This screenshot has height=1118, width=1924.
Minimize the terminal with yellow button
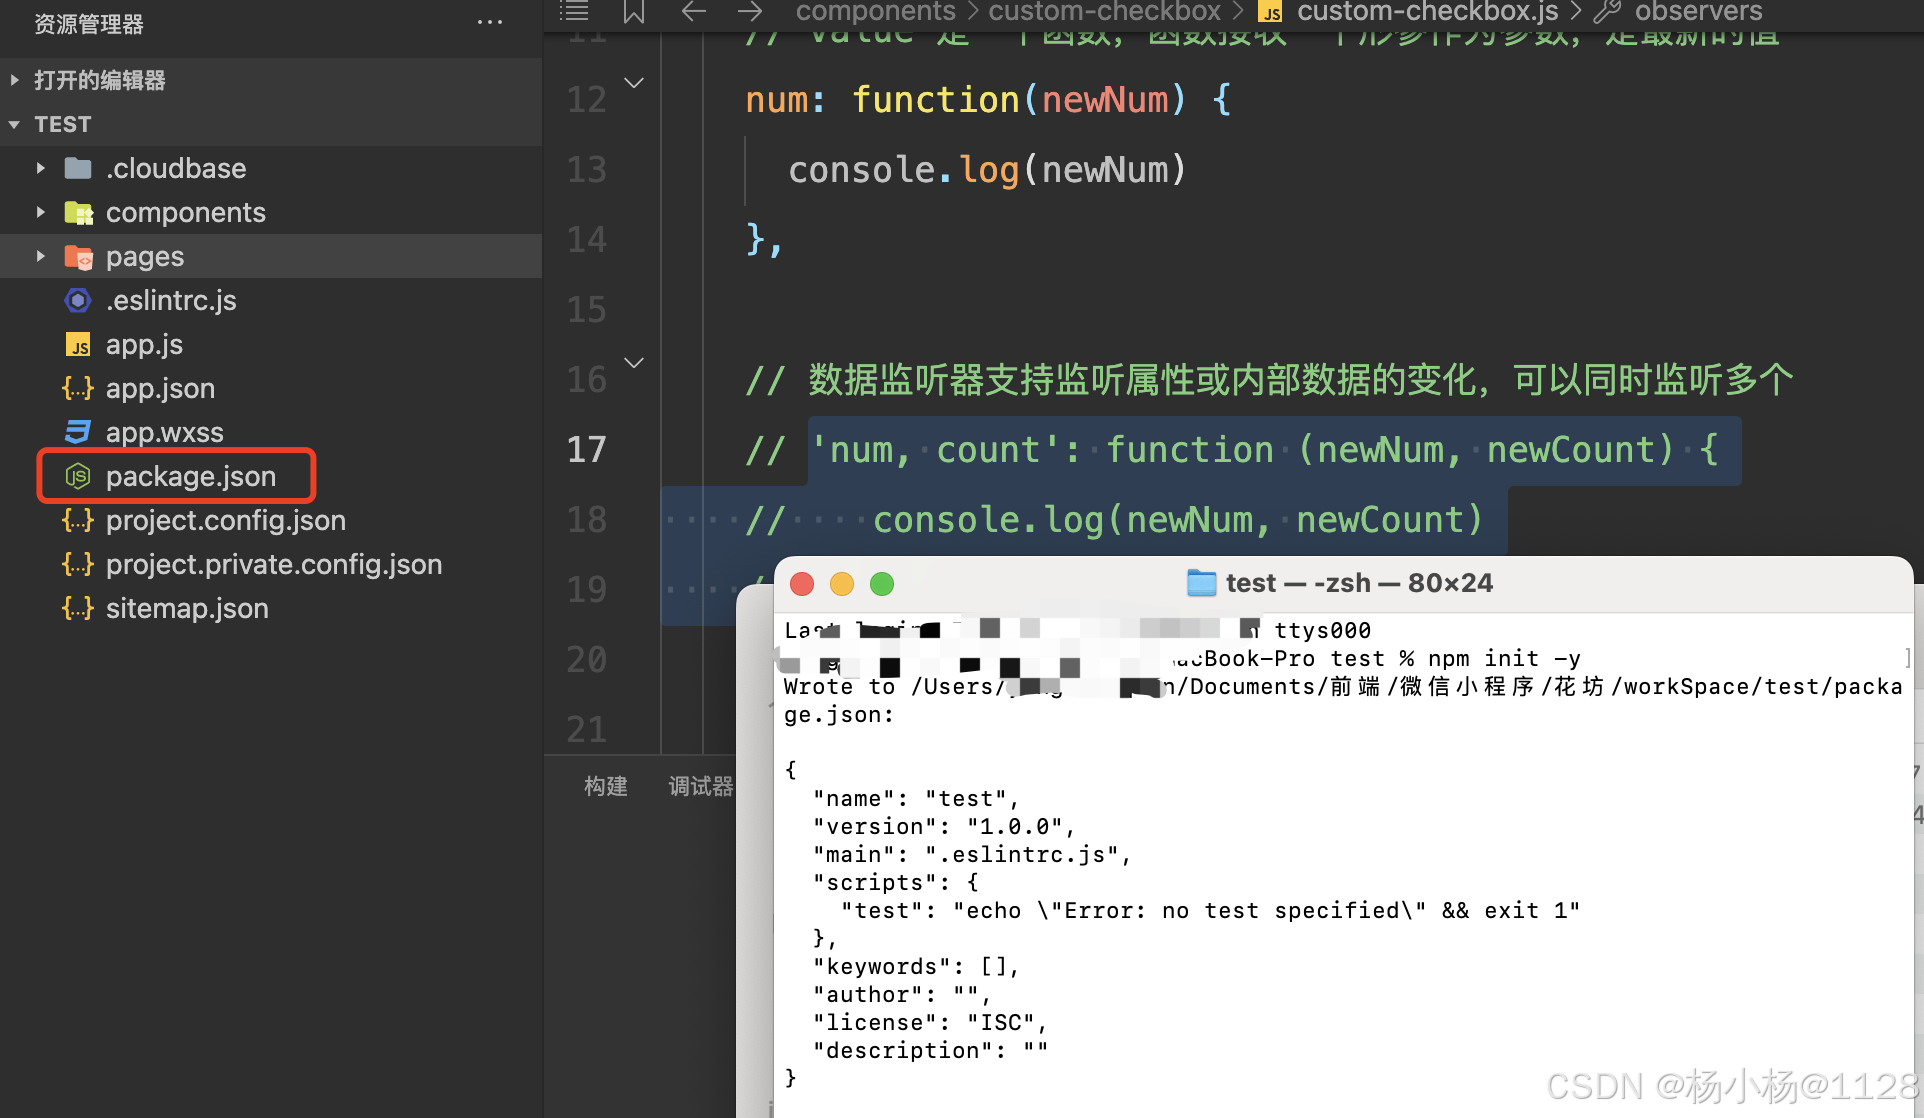point(842,584)
